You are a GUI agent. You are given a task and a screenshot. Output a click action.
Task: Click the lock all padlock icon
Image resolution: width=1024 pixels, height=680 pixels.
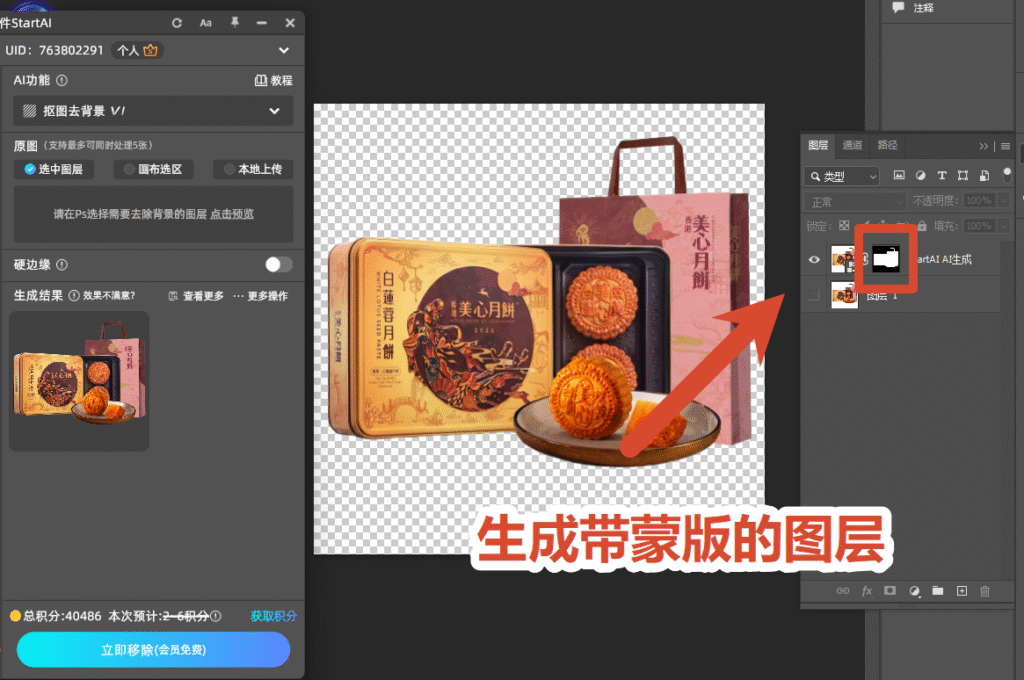[922, 225]
